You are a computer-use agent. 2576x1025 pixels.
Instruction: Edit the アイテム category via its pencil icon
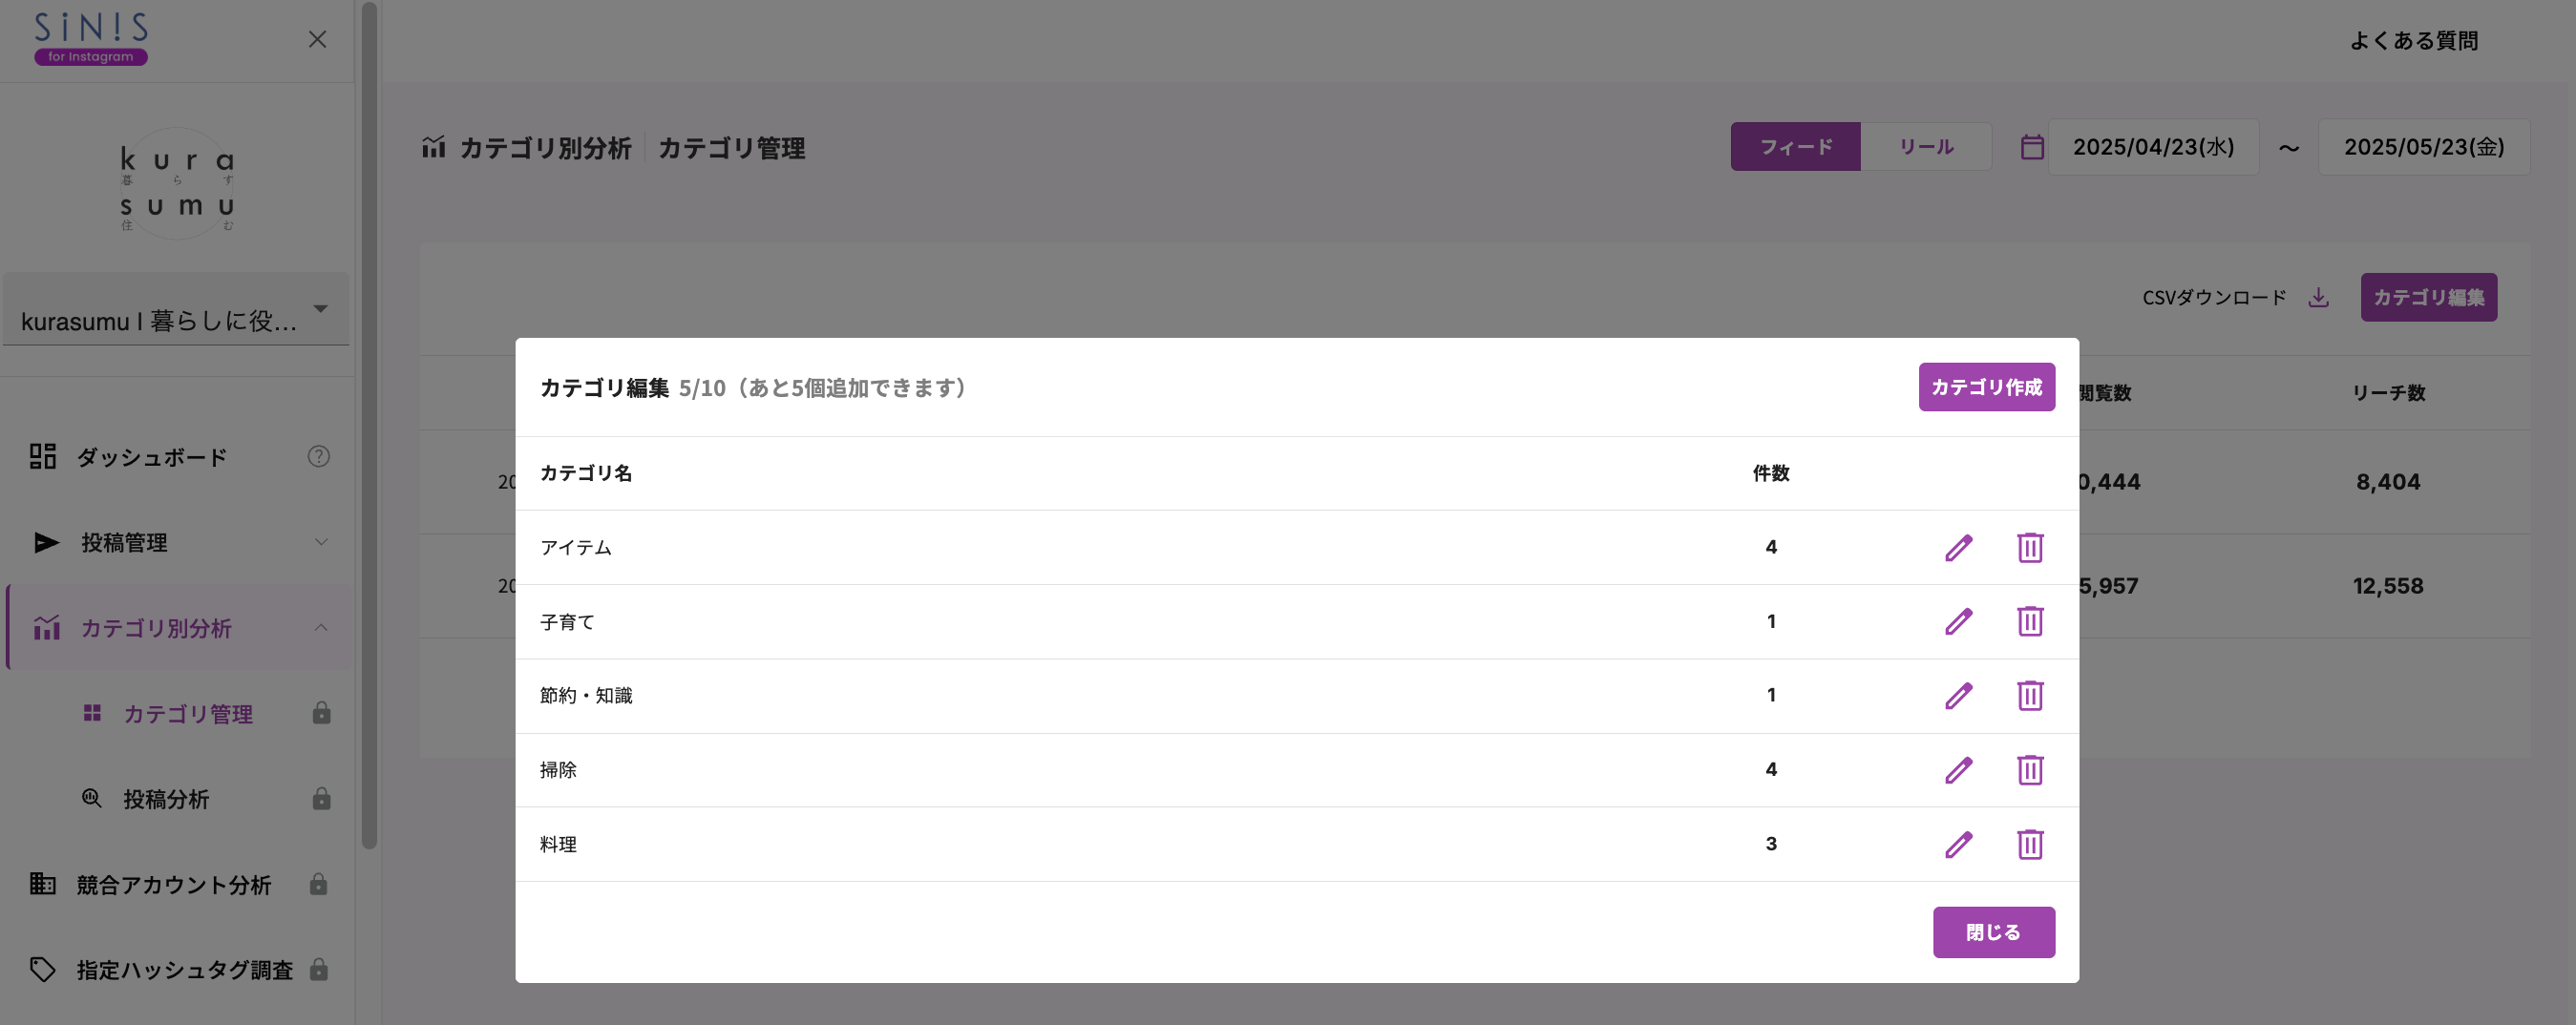[1959, 547]
